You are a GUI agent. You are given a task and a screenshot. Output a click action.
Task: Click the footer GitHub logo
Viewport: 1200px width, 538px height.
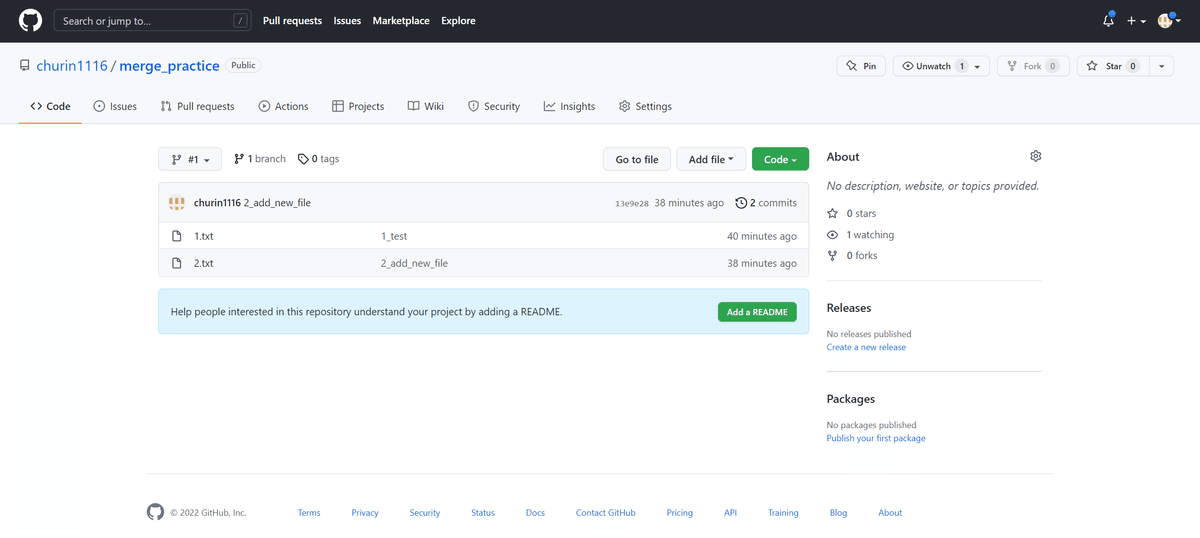[155, 512]
